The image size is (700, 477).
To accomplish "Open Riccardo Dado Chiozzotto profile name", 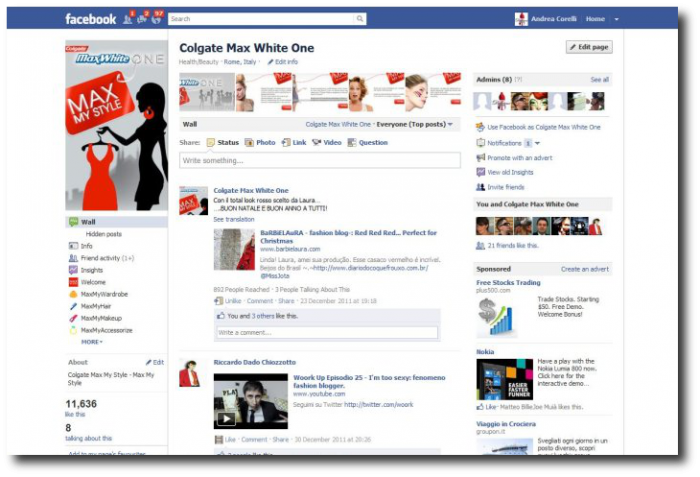I will (255, 362).
